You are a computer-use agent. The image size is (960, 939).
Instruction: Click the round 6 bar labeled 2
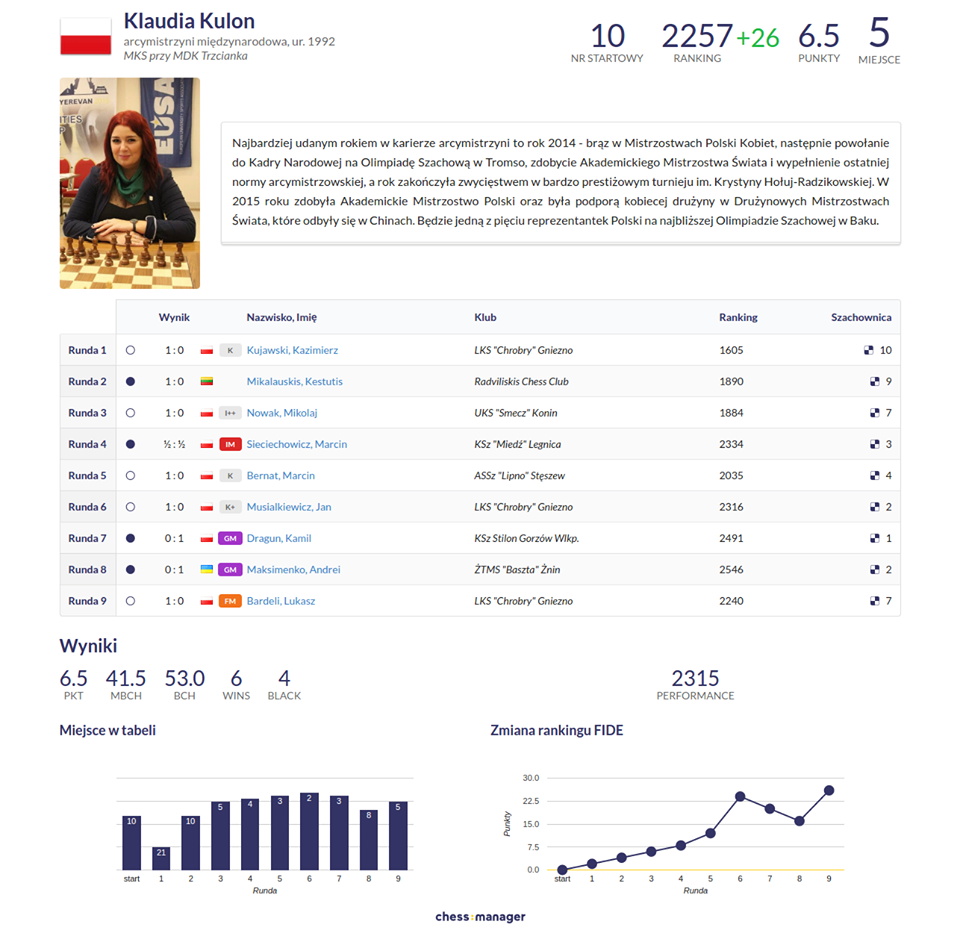309,831
